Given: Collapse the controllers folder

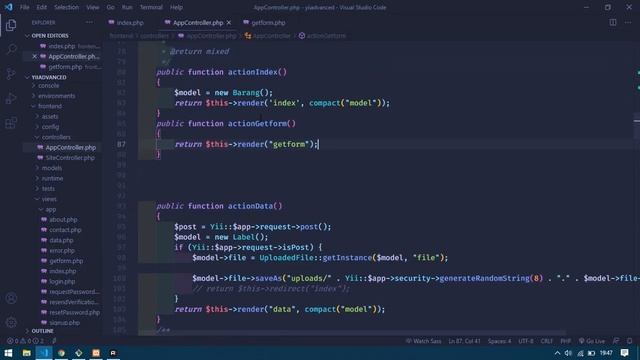Looking at the screenshot, I should click(x=56, y=137).
